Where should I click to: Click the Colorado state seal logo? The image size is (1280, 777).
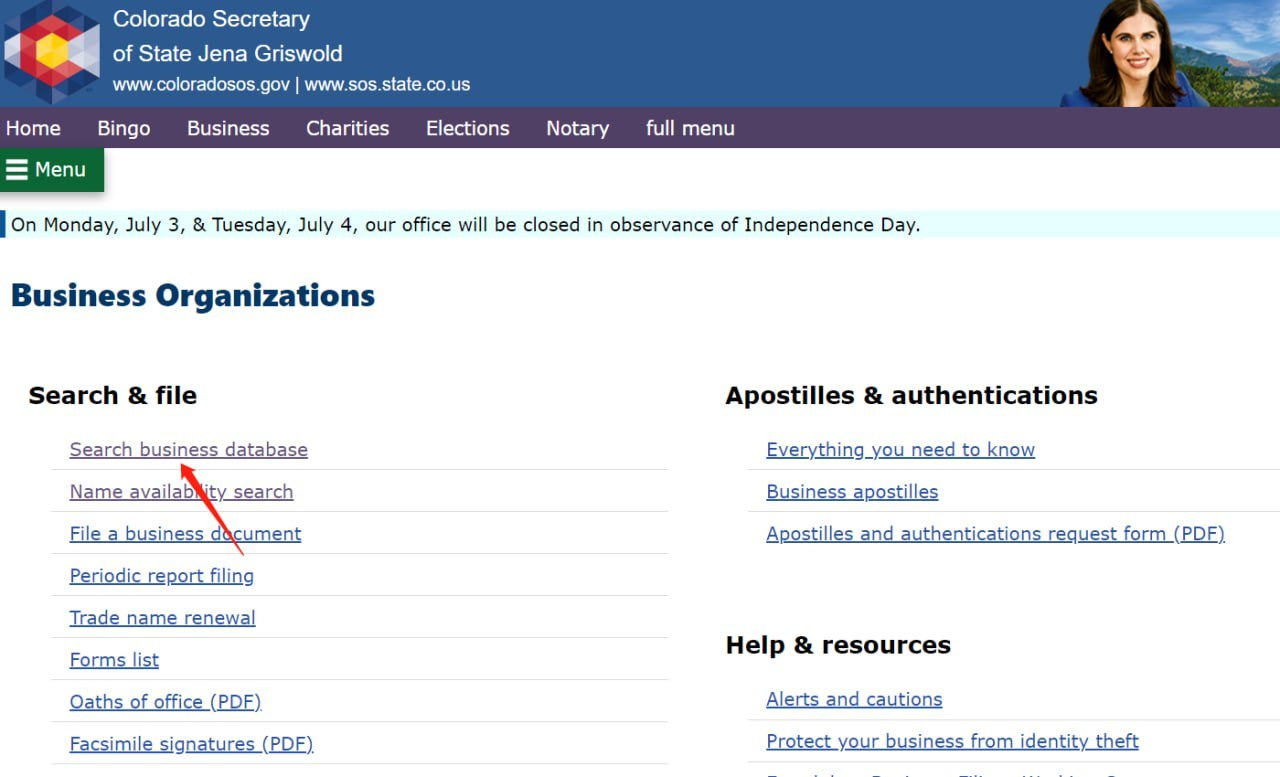pyautogui.click(x=52, y=50)
